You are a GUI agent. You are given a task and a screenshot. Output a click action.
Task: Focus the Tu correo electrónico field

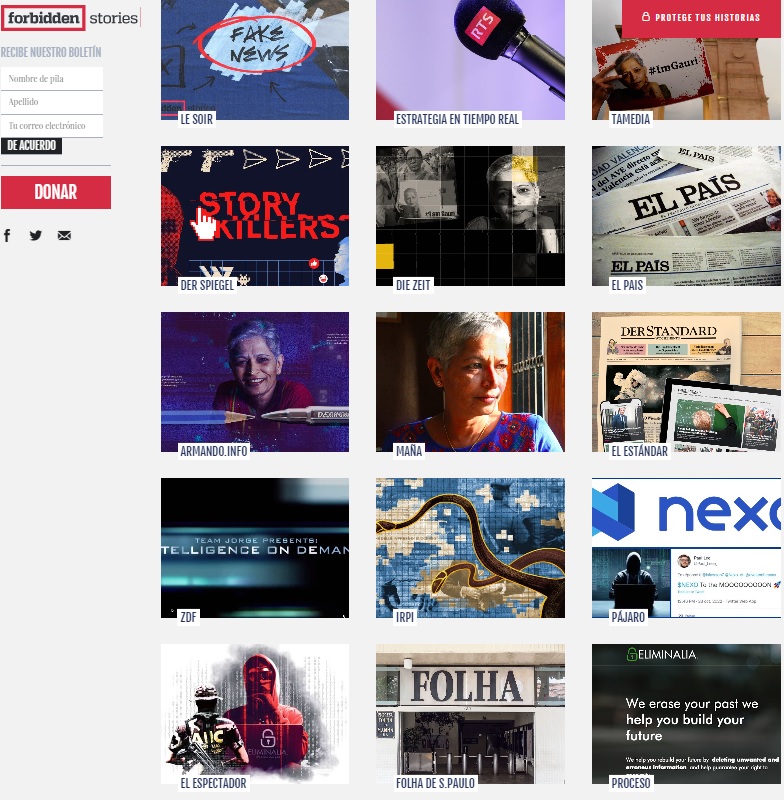pyautogui.click(x=52, y=126)
